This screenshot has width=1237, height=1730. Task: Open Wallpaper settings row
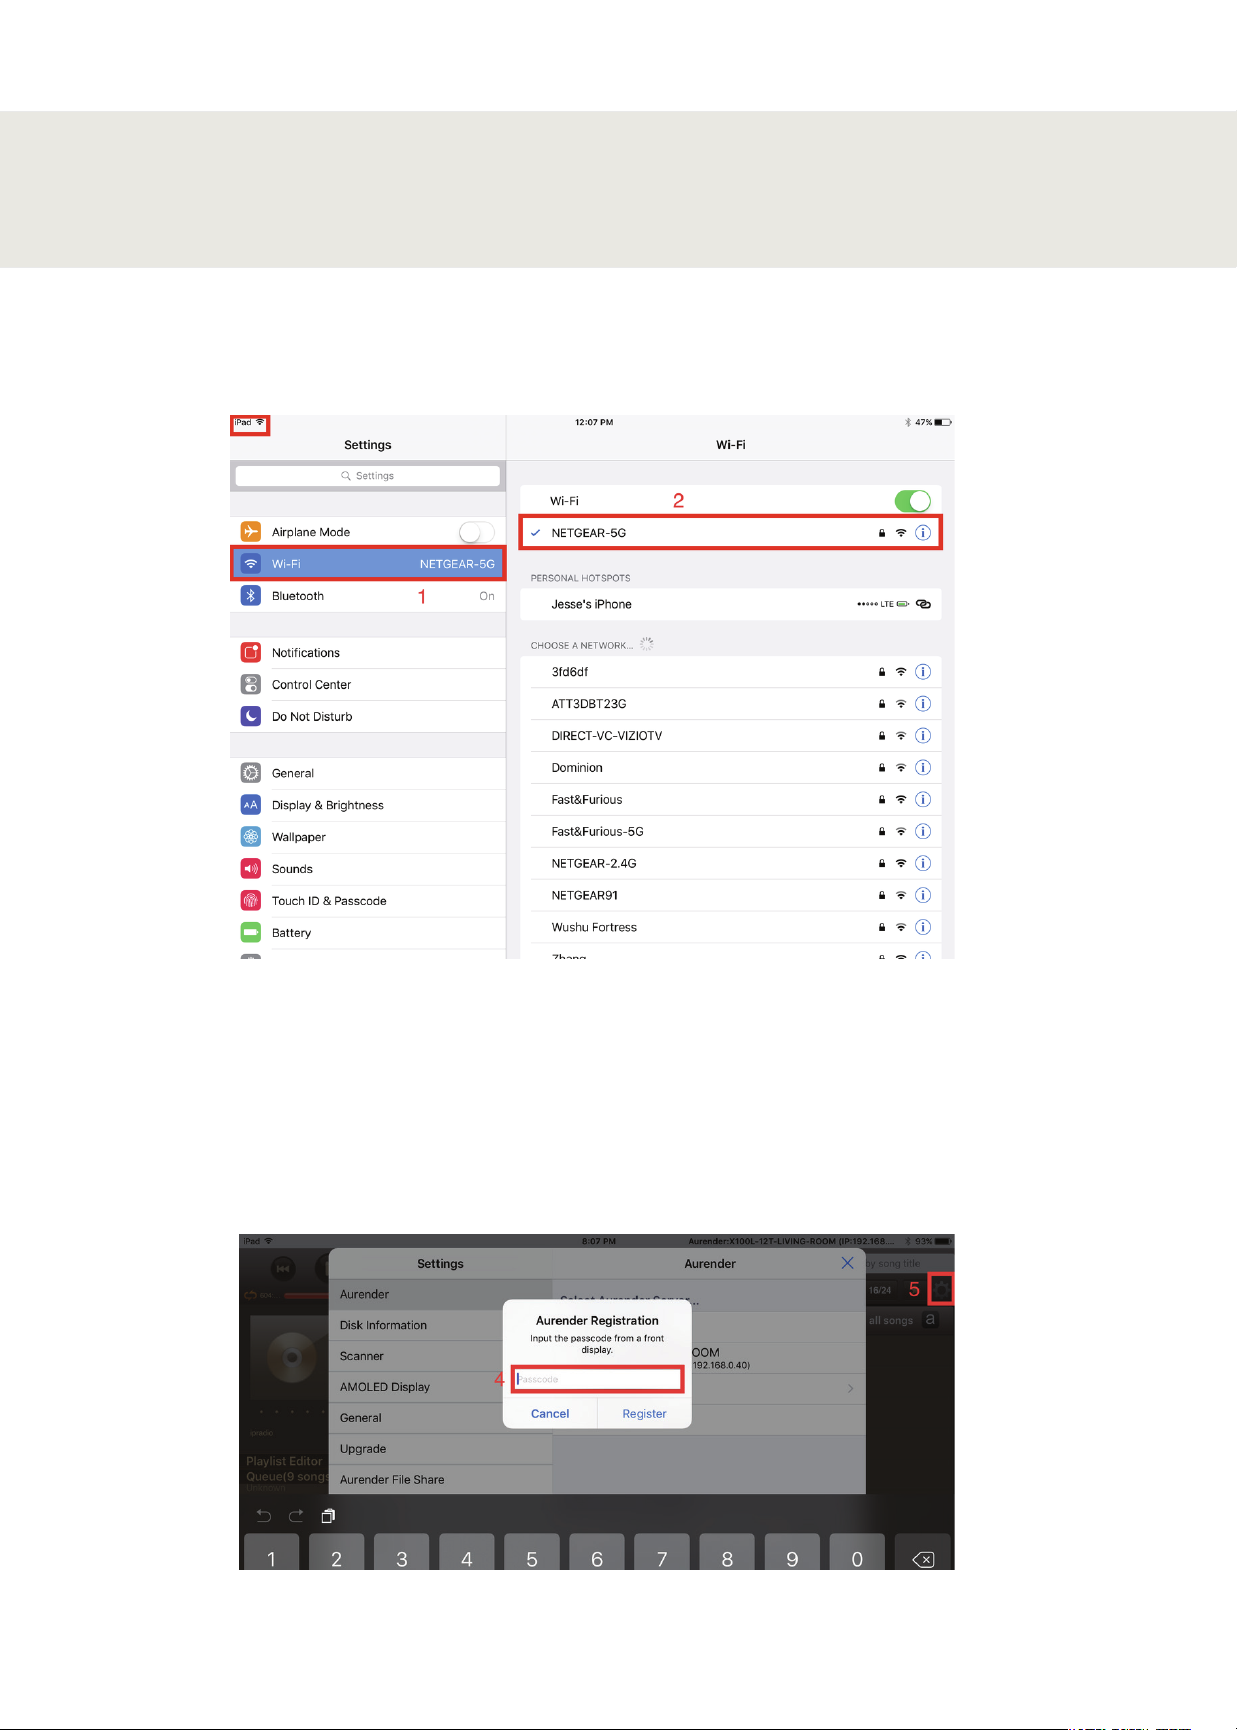coord(368,837)
